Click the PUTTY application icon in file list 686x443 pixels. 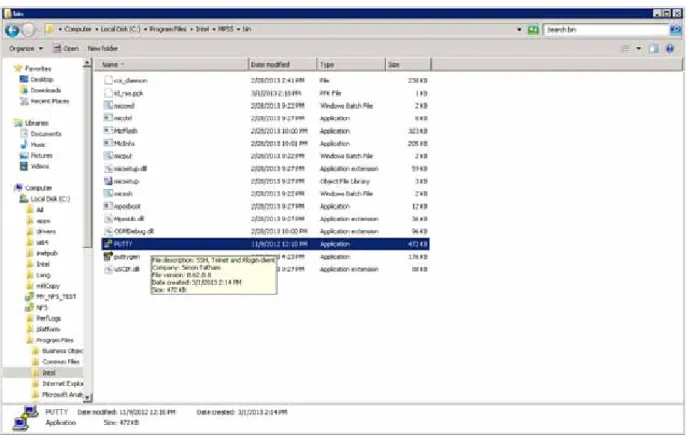[x=108, y=244]
